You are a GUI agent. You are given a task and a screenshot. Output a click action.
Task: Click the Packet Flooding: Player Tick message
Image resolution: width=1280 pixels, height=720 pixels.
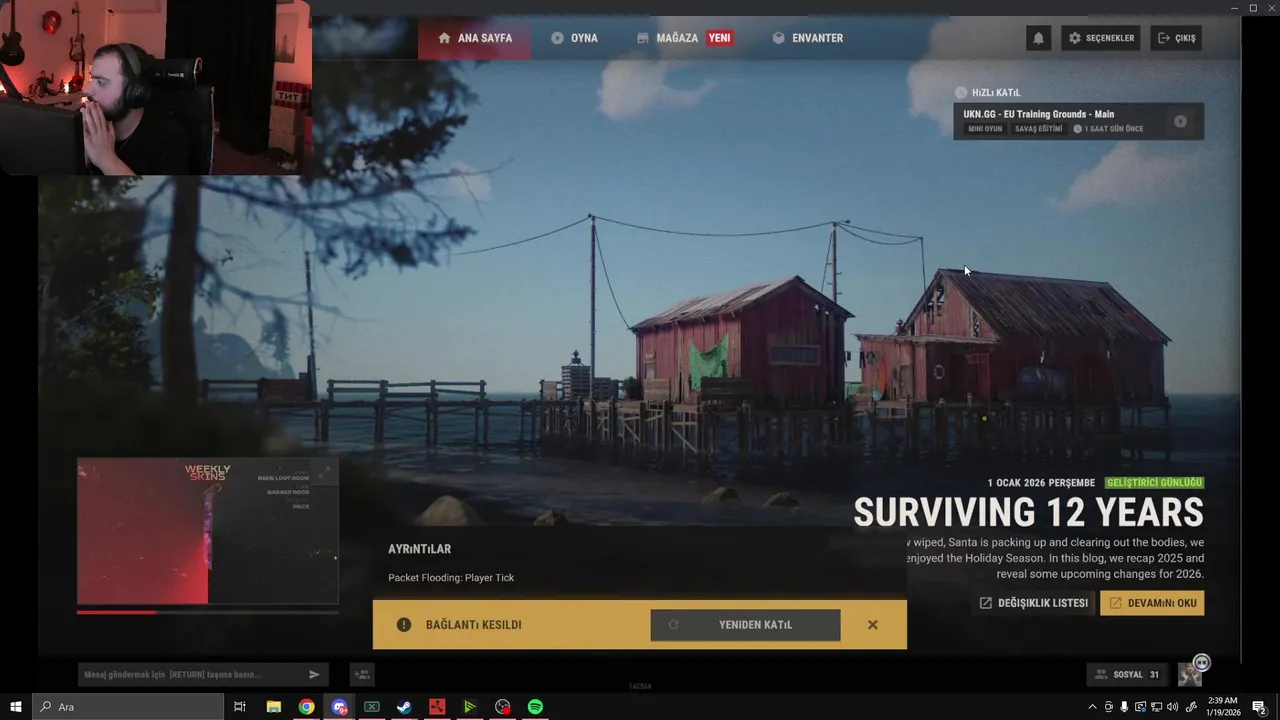(x=451, y=578)
